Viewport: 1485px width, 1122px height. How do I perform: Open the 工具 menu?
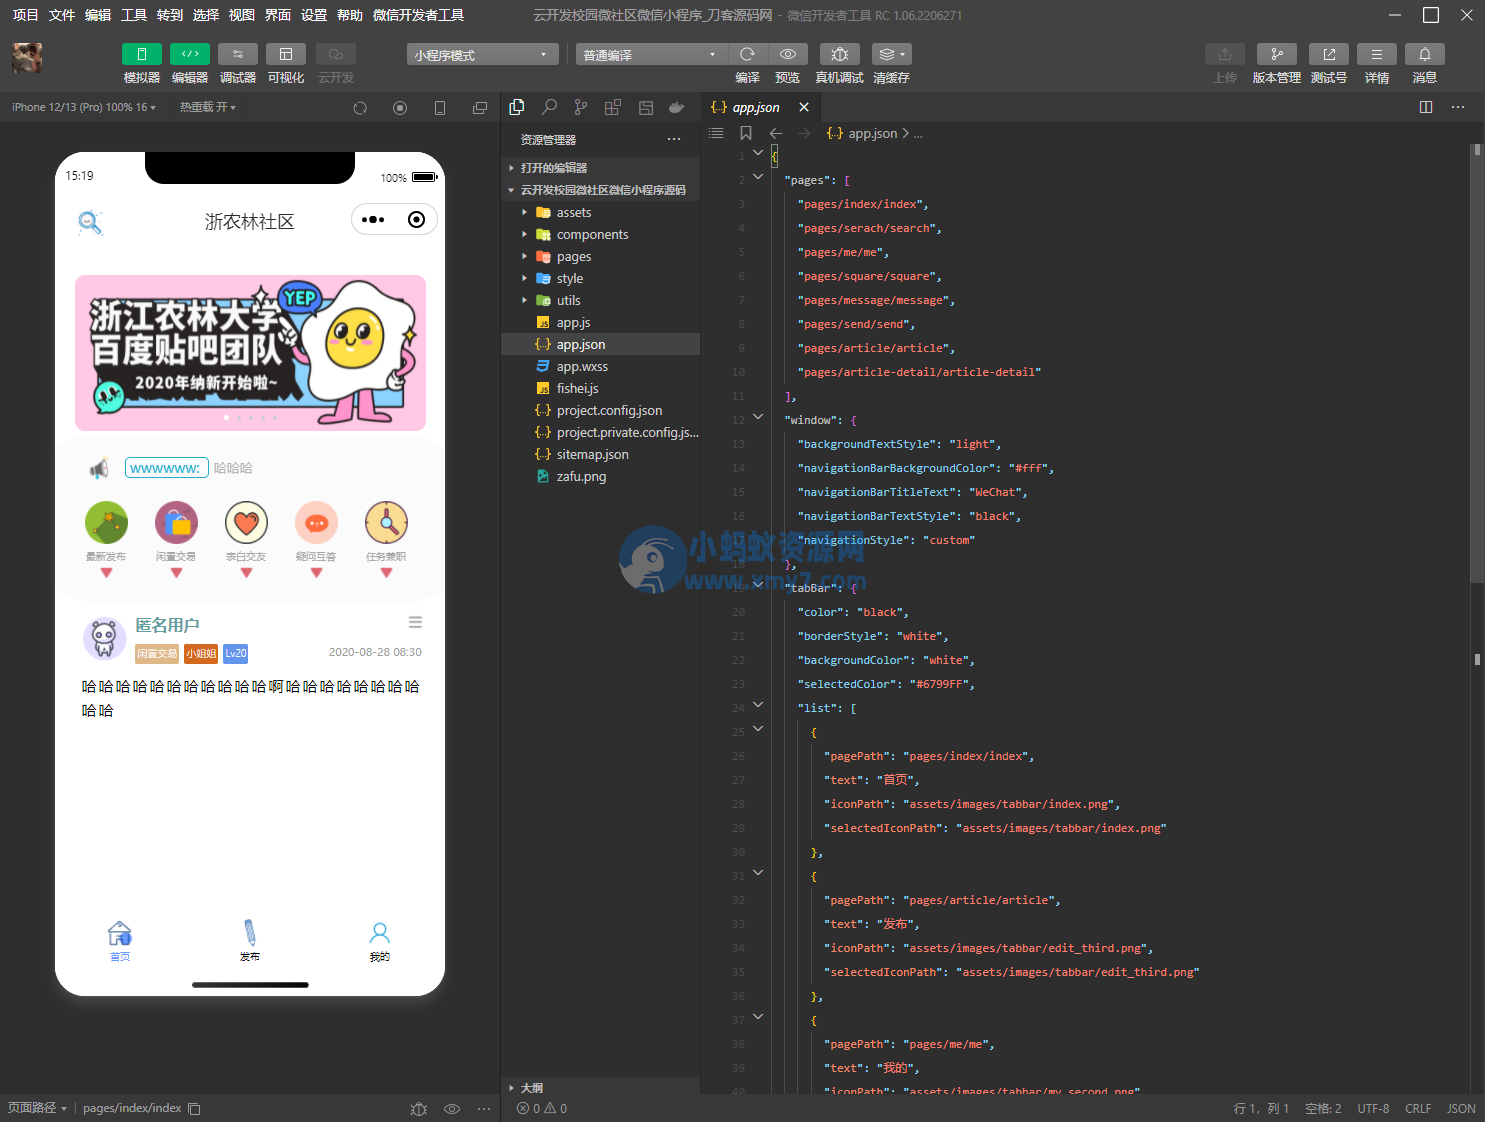click(x=133, y=15)
